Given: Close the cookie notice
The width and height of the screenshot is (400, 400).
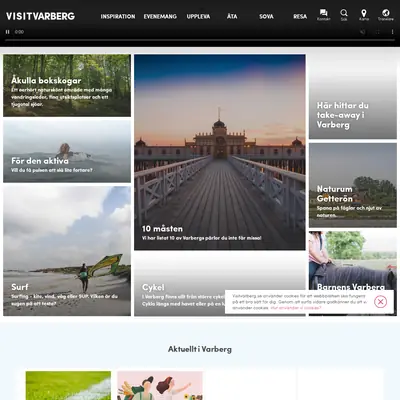Looking at the screenshot, I should pos(380,302).
